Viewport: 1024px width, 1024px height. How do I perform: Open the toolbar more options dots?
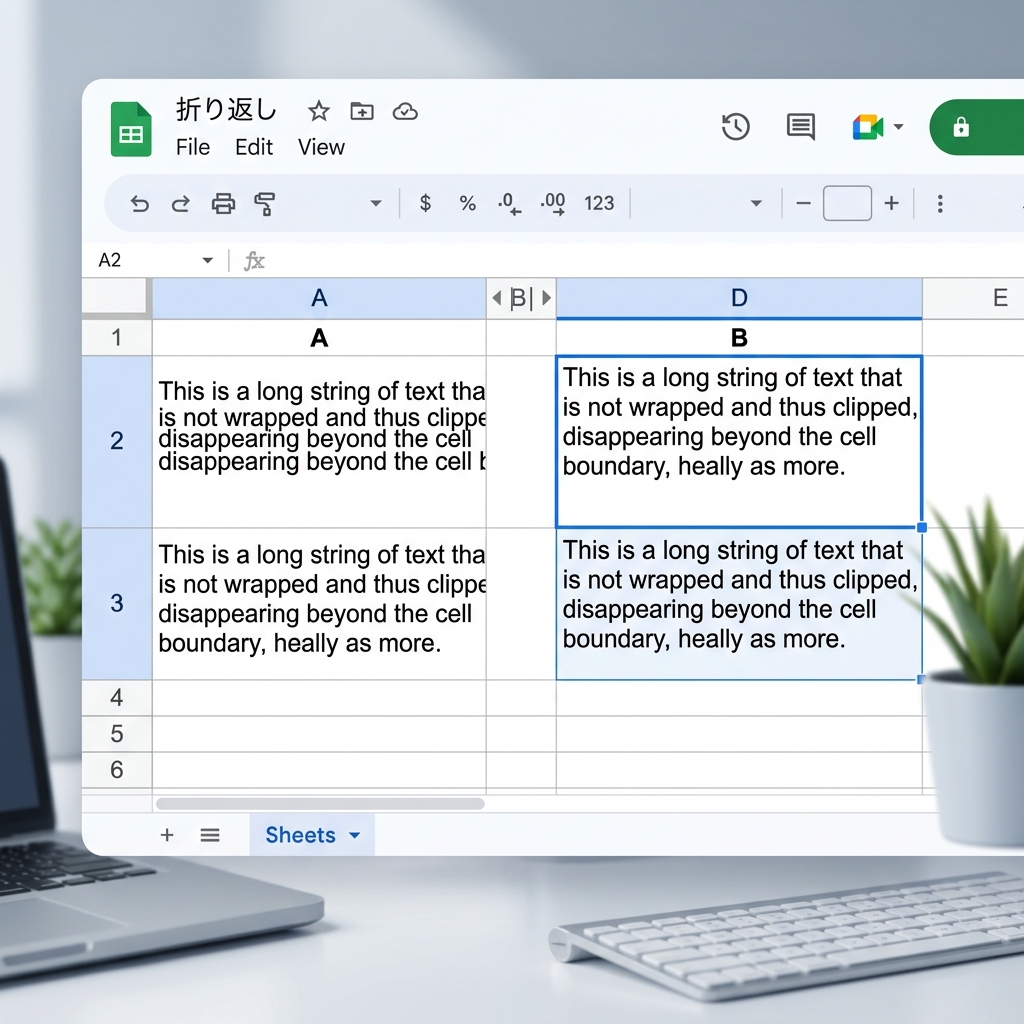click(940, 204)
